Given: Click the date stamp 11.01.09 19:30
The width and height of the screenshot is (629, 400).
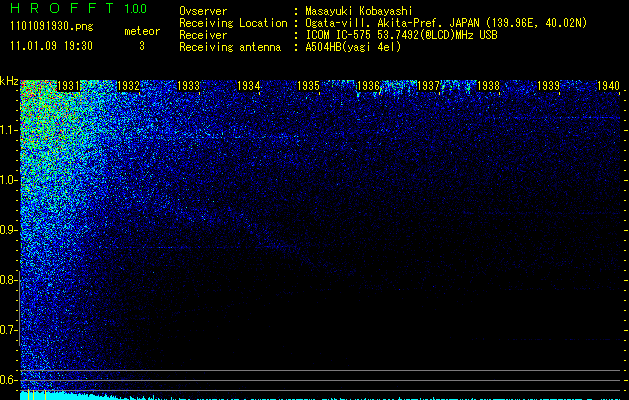Looking at the screenshot, I should click(x=51, y=46).
